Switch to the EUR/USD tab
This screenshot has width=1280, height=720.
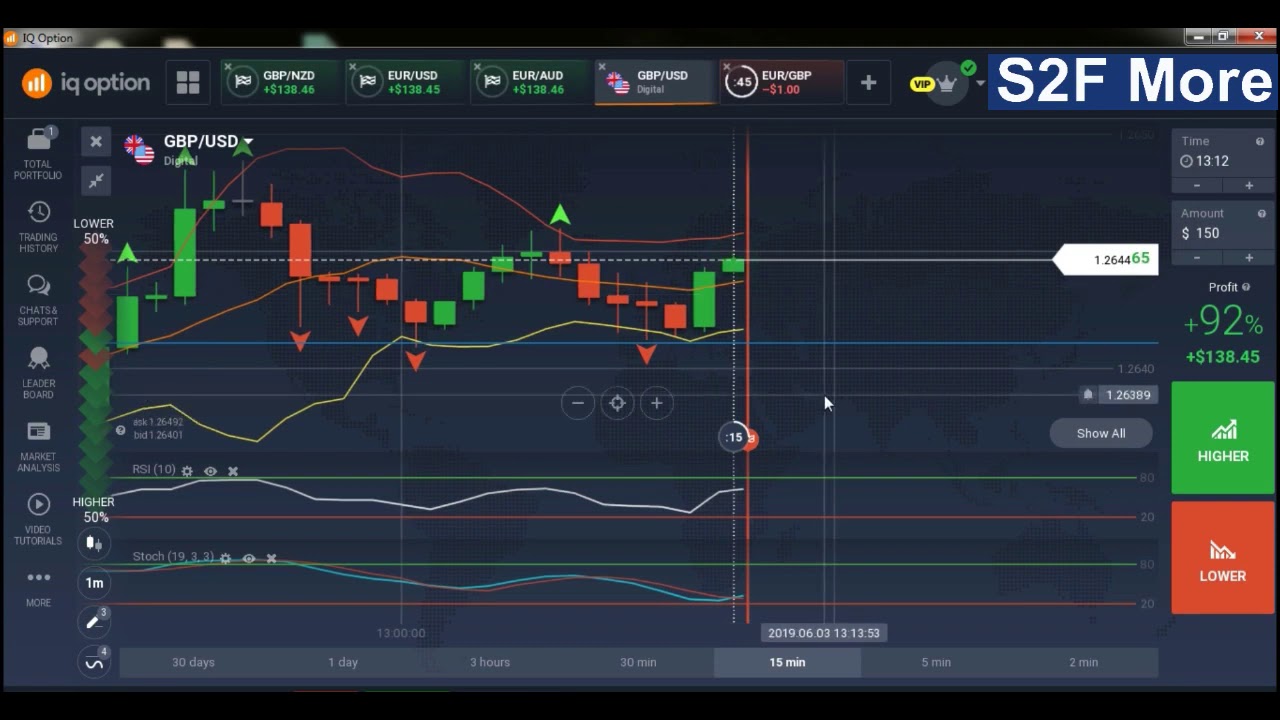click(x=405, y=83)
